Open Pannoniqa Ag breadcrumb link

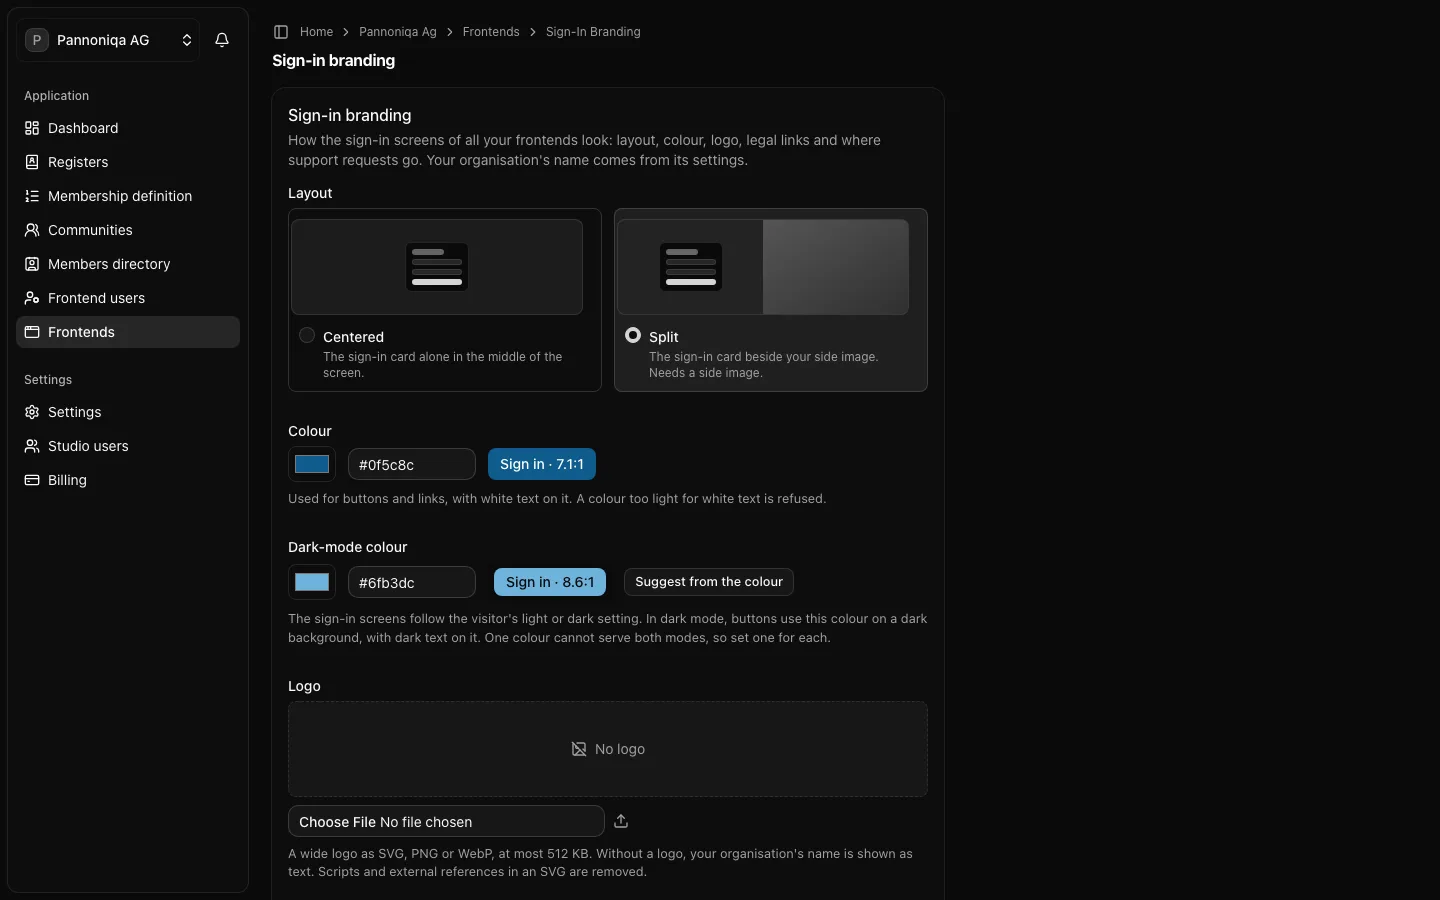[398, 32]
